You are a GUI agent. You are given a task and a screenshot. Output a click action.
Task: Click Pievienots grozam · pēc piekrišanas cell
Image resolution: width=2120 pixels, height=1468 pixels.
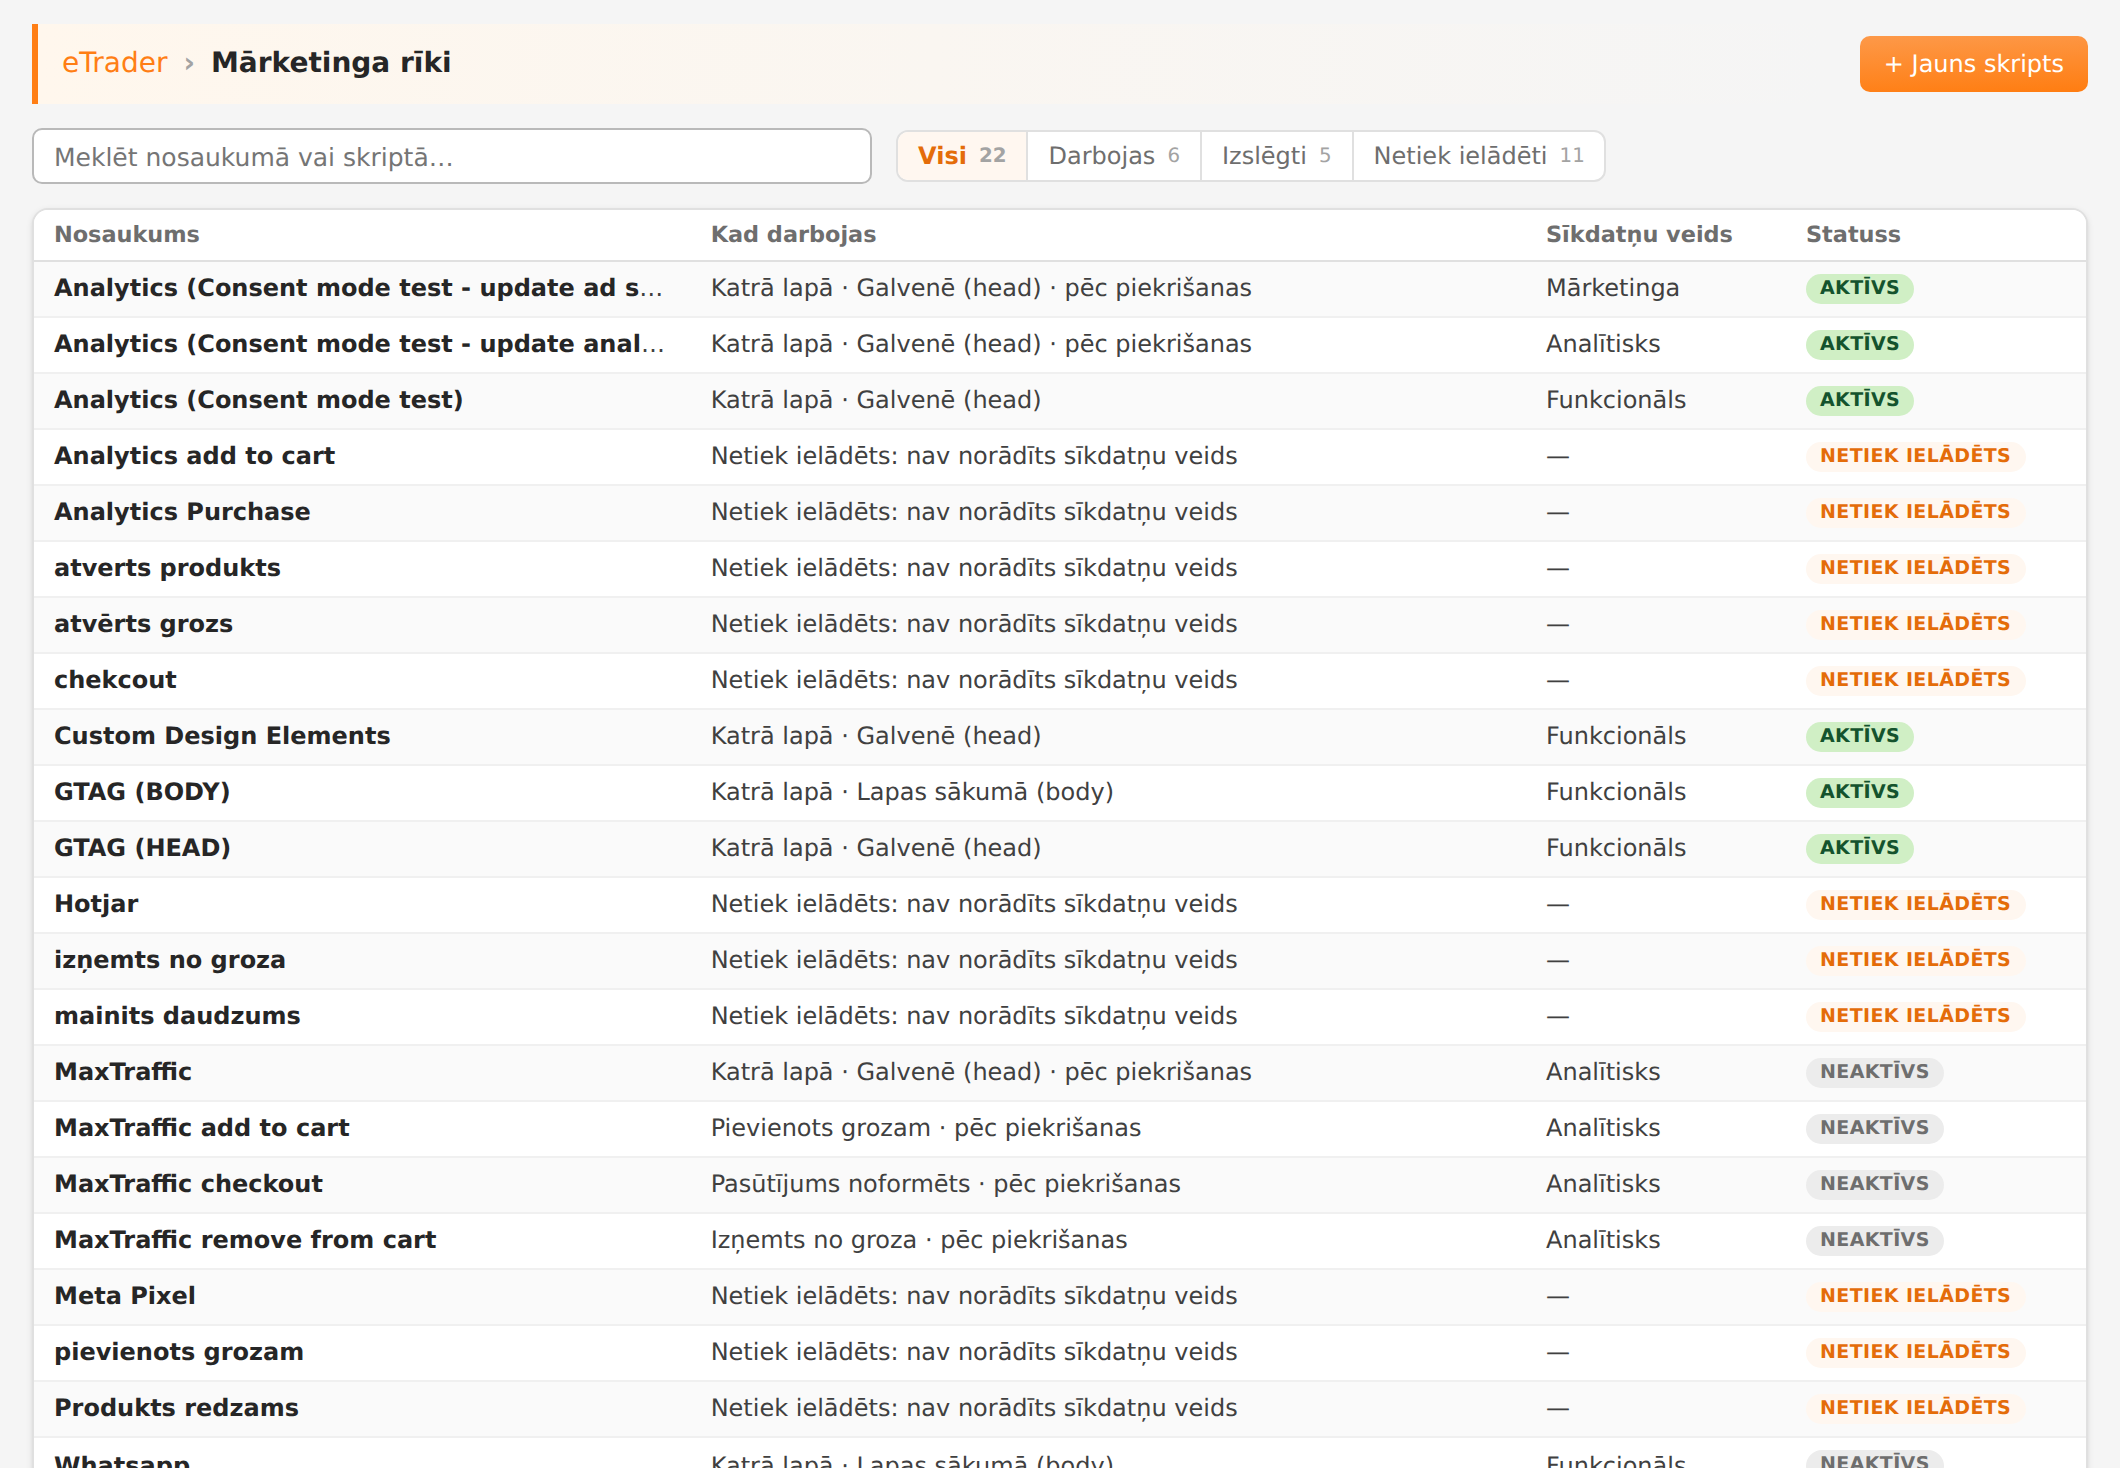point(926,1128)
